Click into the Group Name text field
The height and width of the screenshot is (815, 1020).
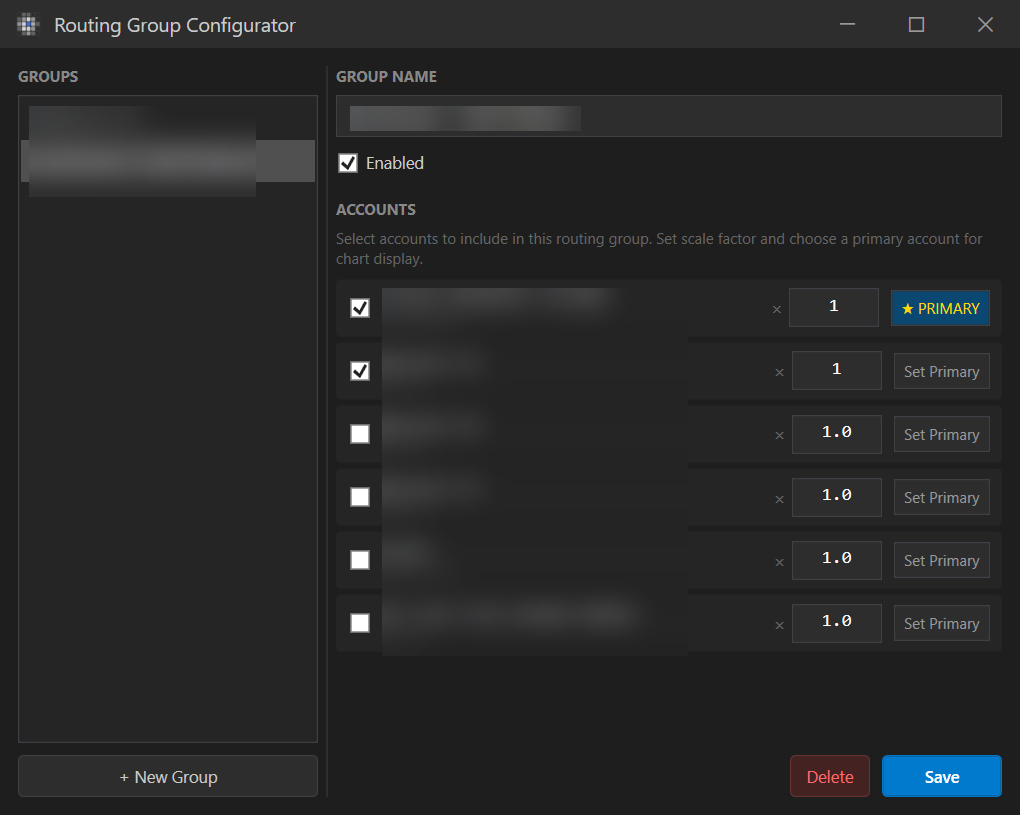point(669,116)
